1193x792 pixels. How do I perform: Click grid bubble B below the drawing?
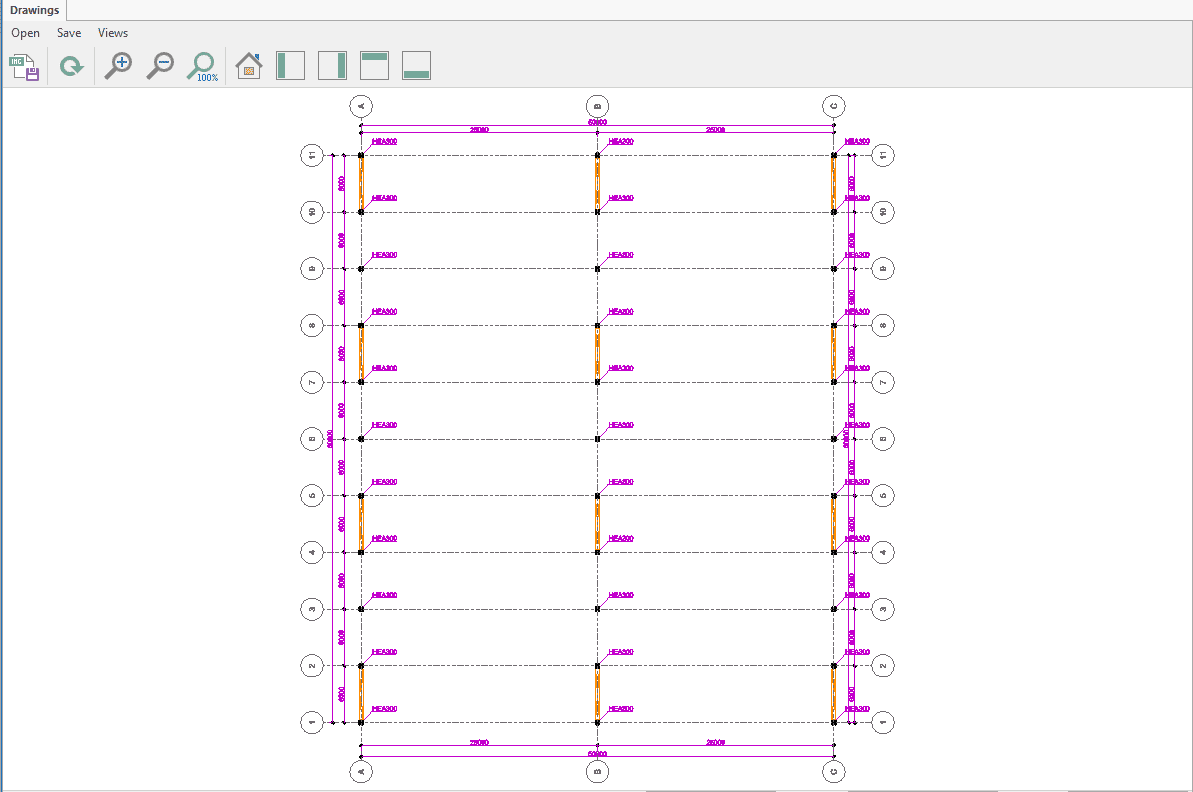597,771
